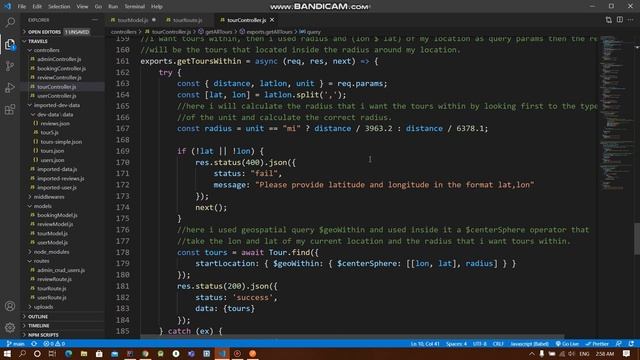The image size is (640, 360).
Task: Open adminController.js in the explorer
Action: (59, 59)
